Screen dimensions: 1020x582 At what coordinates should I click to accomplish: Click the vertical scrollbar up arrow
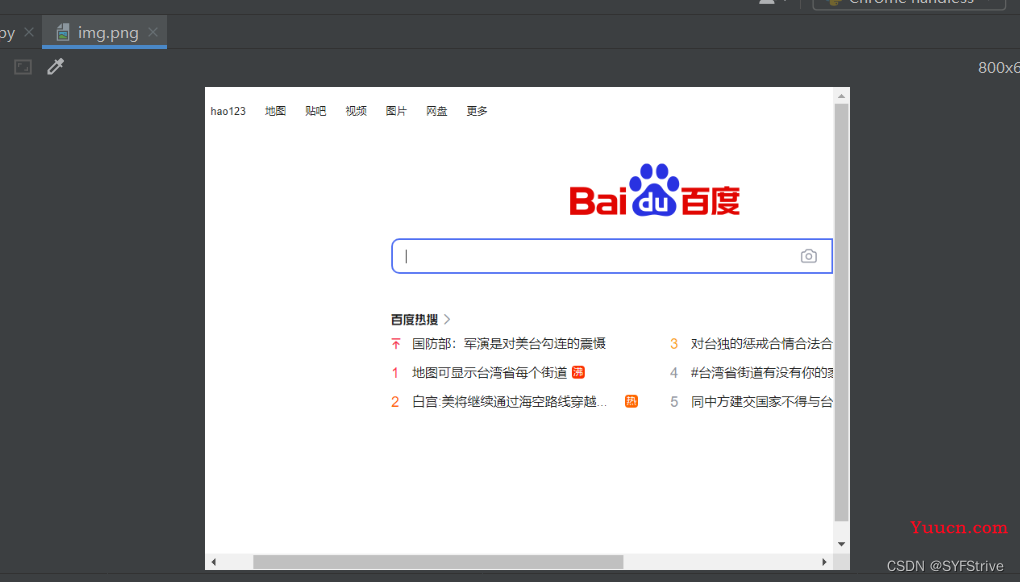pyautogui.click(x=842, y=96)
